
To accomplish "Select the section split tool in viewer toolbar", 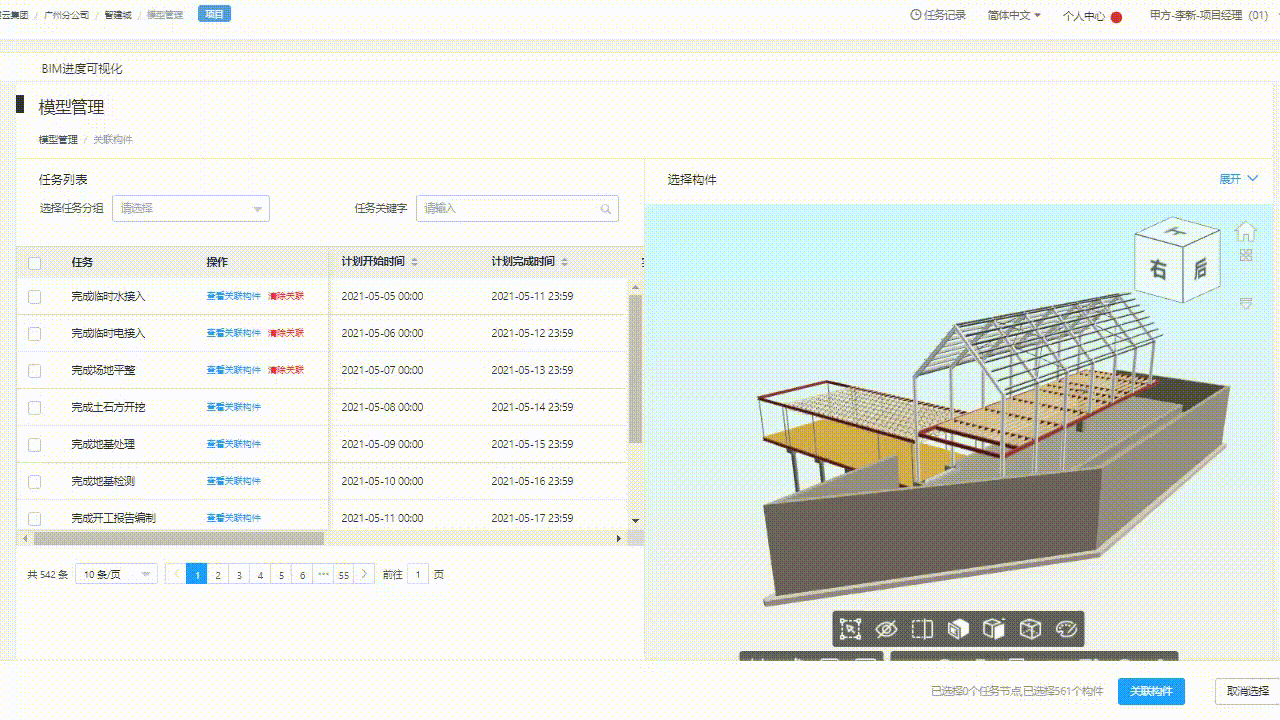I will point(922,629).
